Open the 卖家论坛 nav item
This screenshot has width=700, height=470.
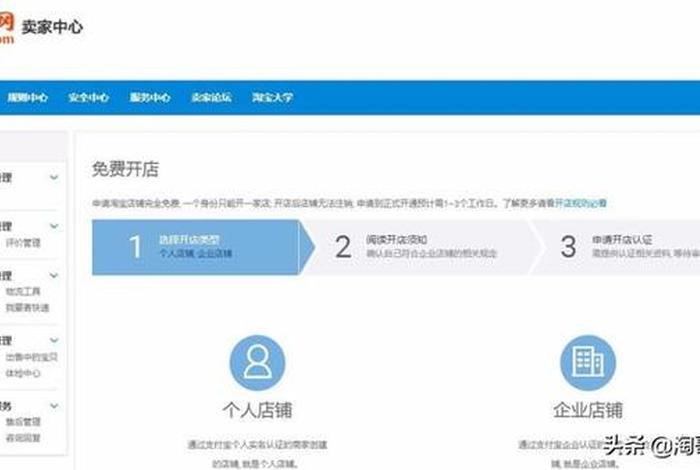click(211, 97)
